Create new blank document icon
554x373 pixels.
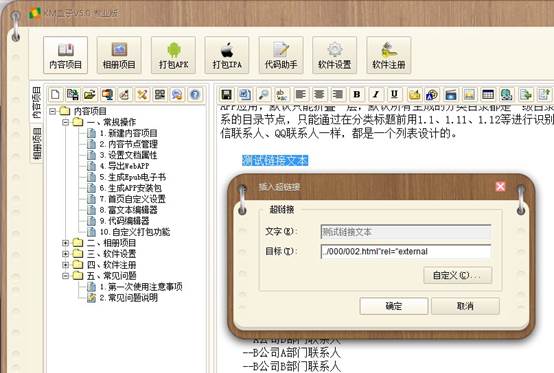(x=55, y=95)
